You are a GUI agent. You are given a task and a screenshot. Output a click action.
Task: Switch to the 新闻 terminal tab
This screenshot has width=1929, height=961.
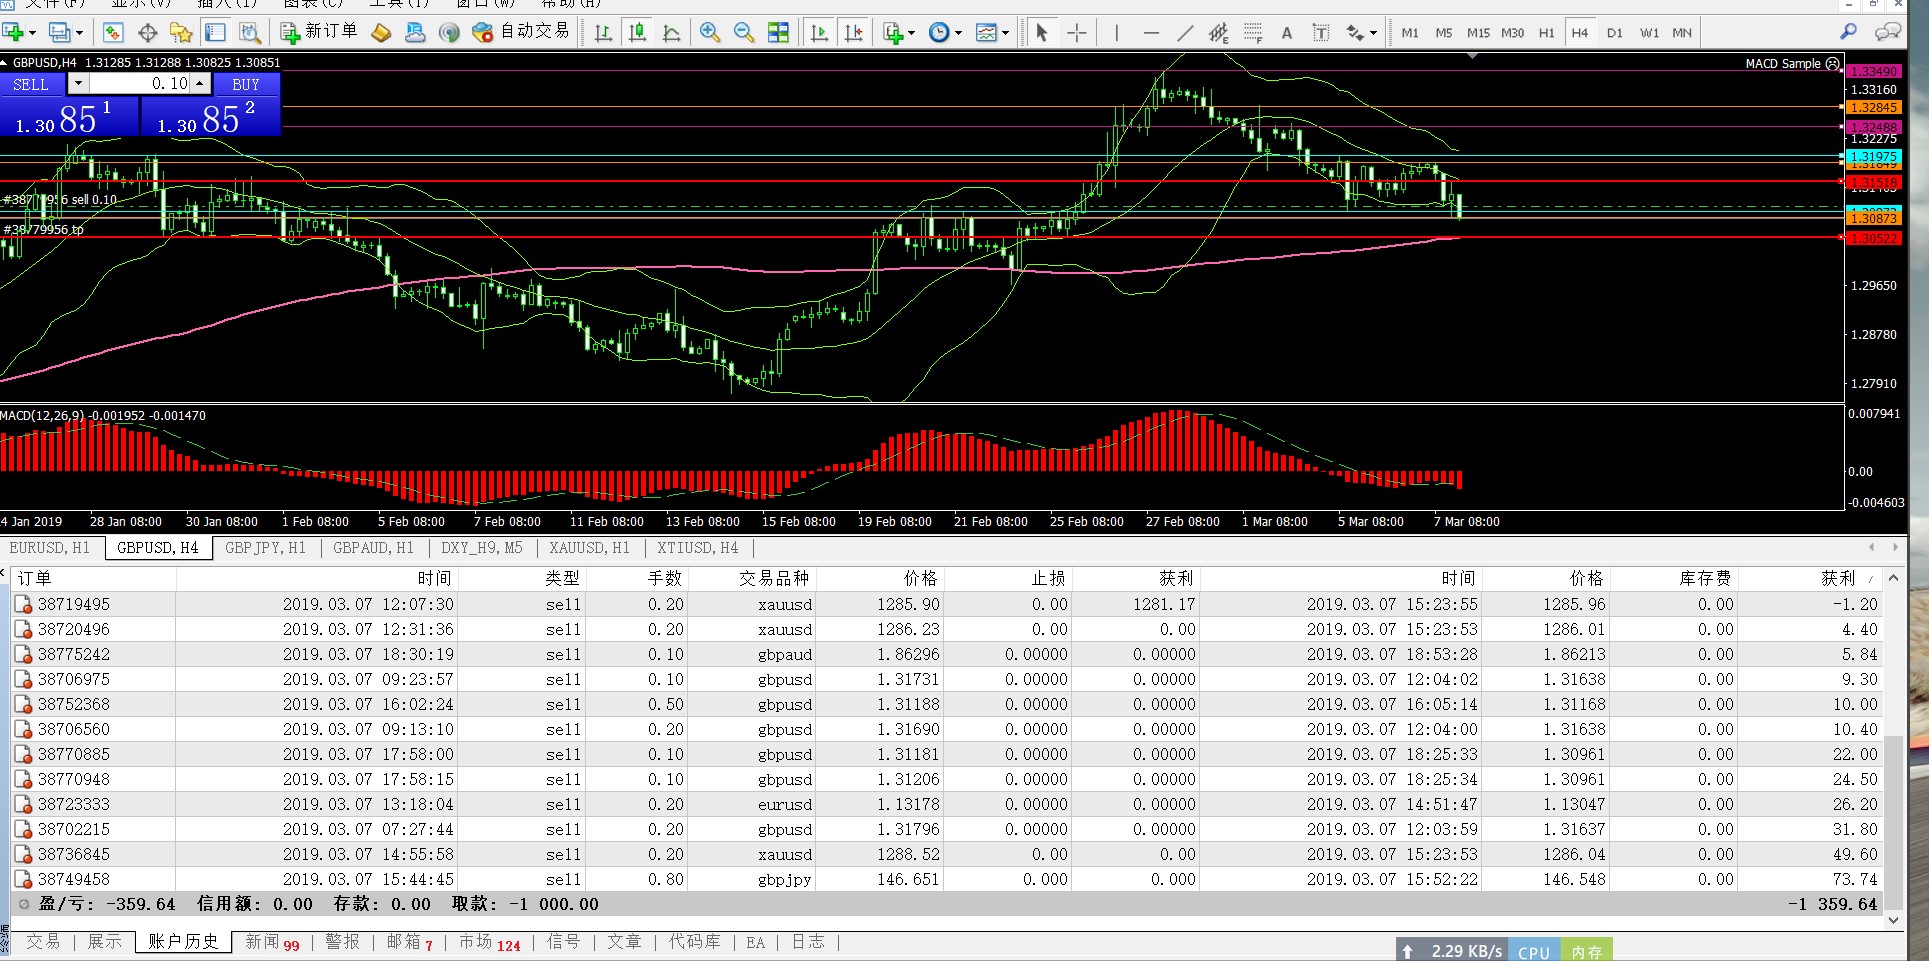[x=272, y=942]
